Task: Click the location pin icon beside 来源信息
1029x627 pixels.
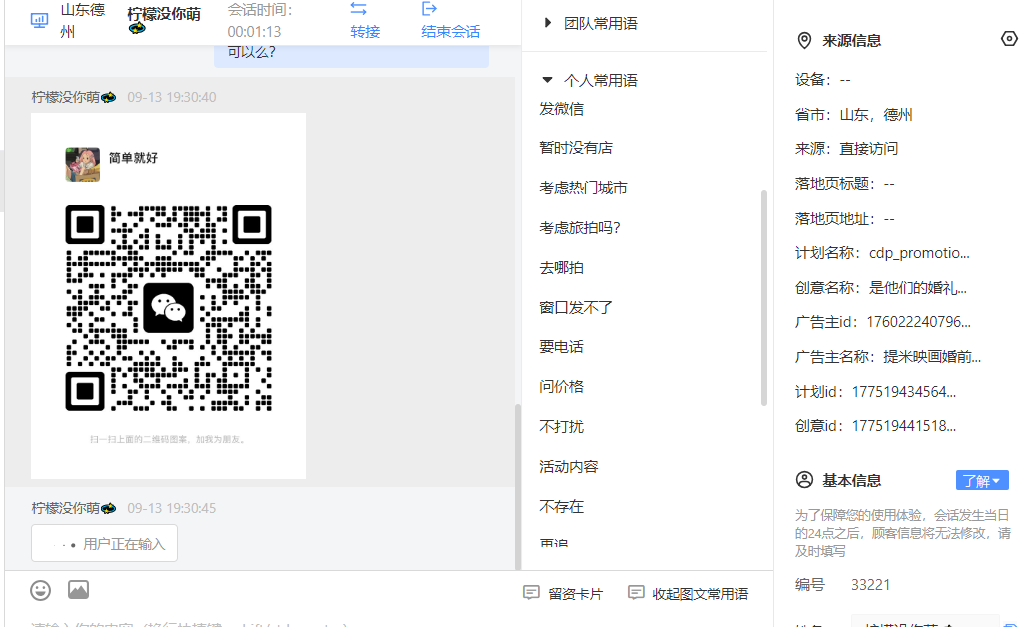Action: coord(804,41)
